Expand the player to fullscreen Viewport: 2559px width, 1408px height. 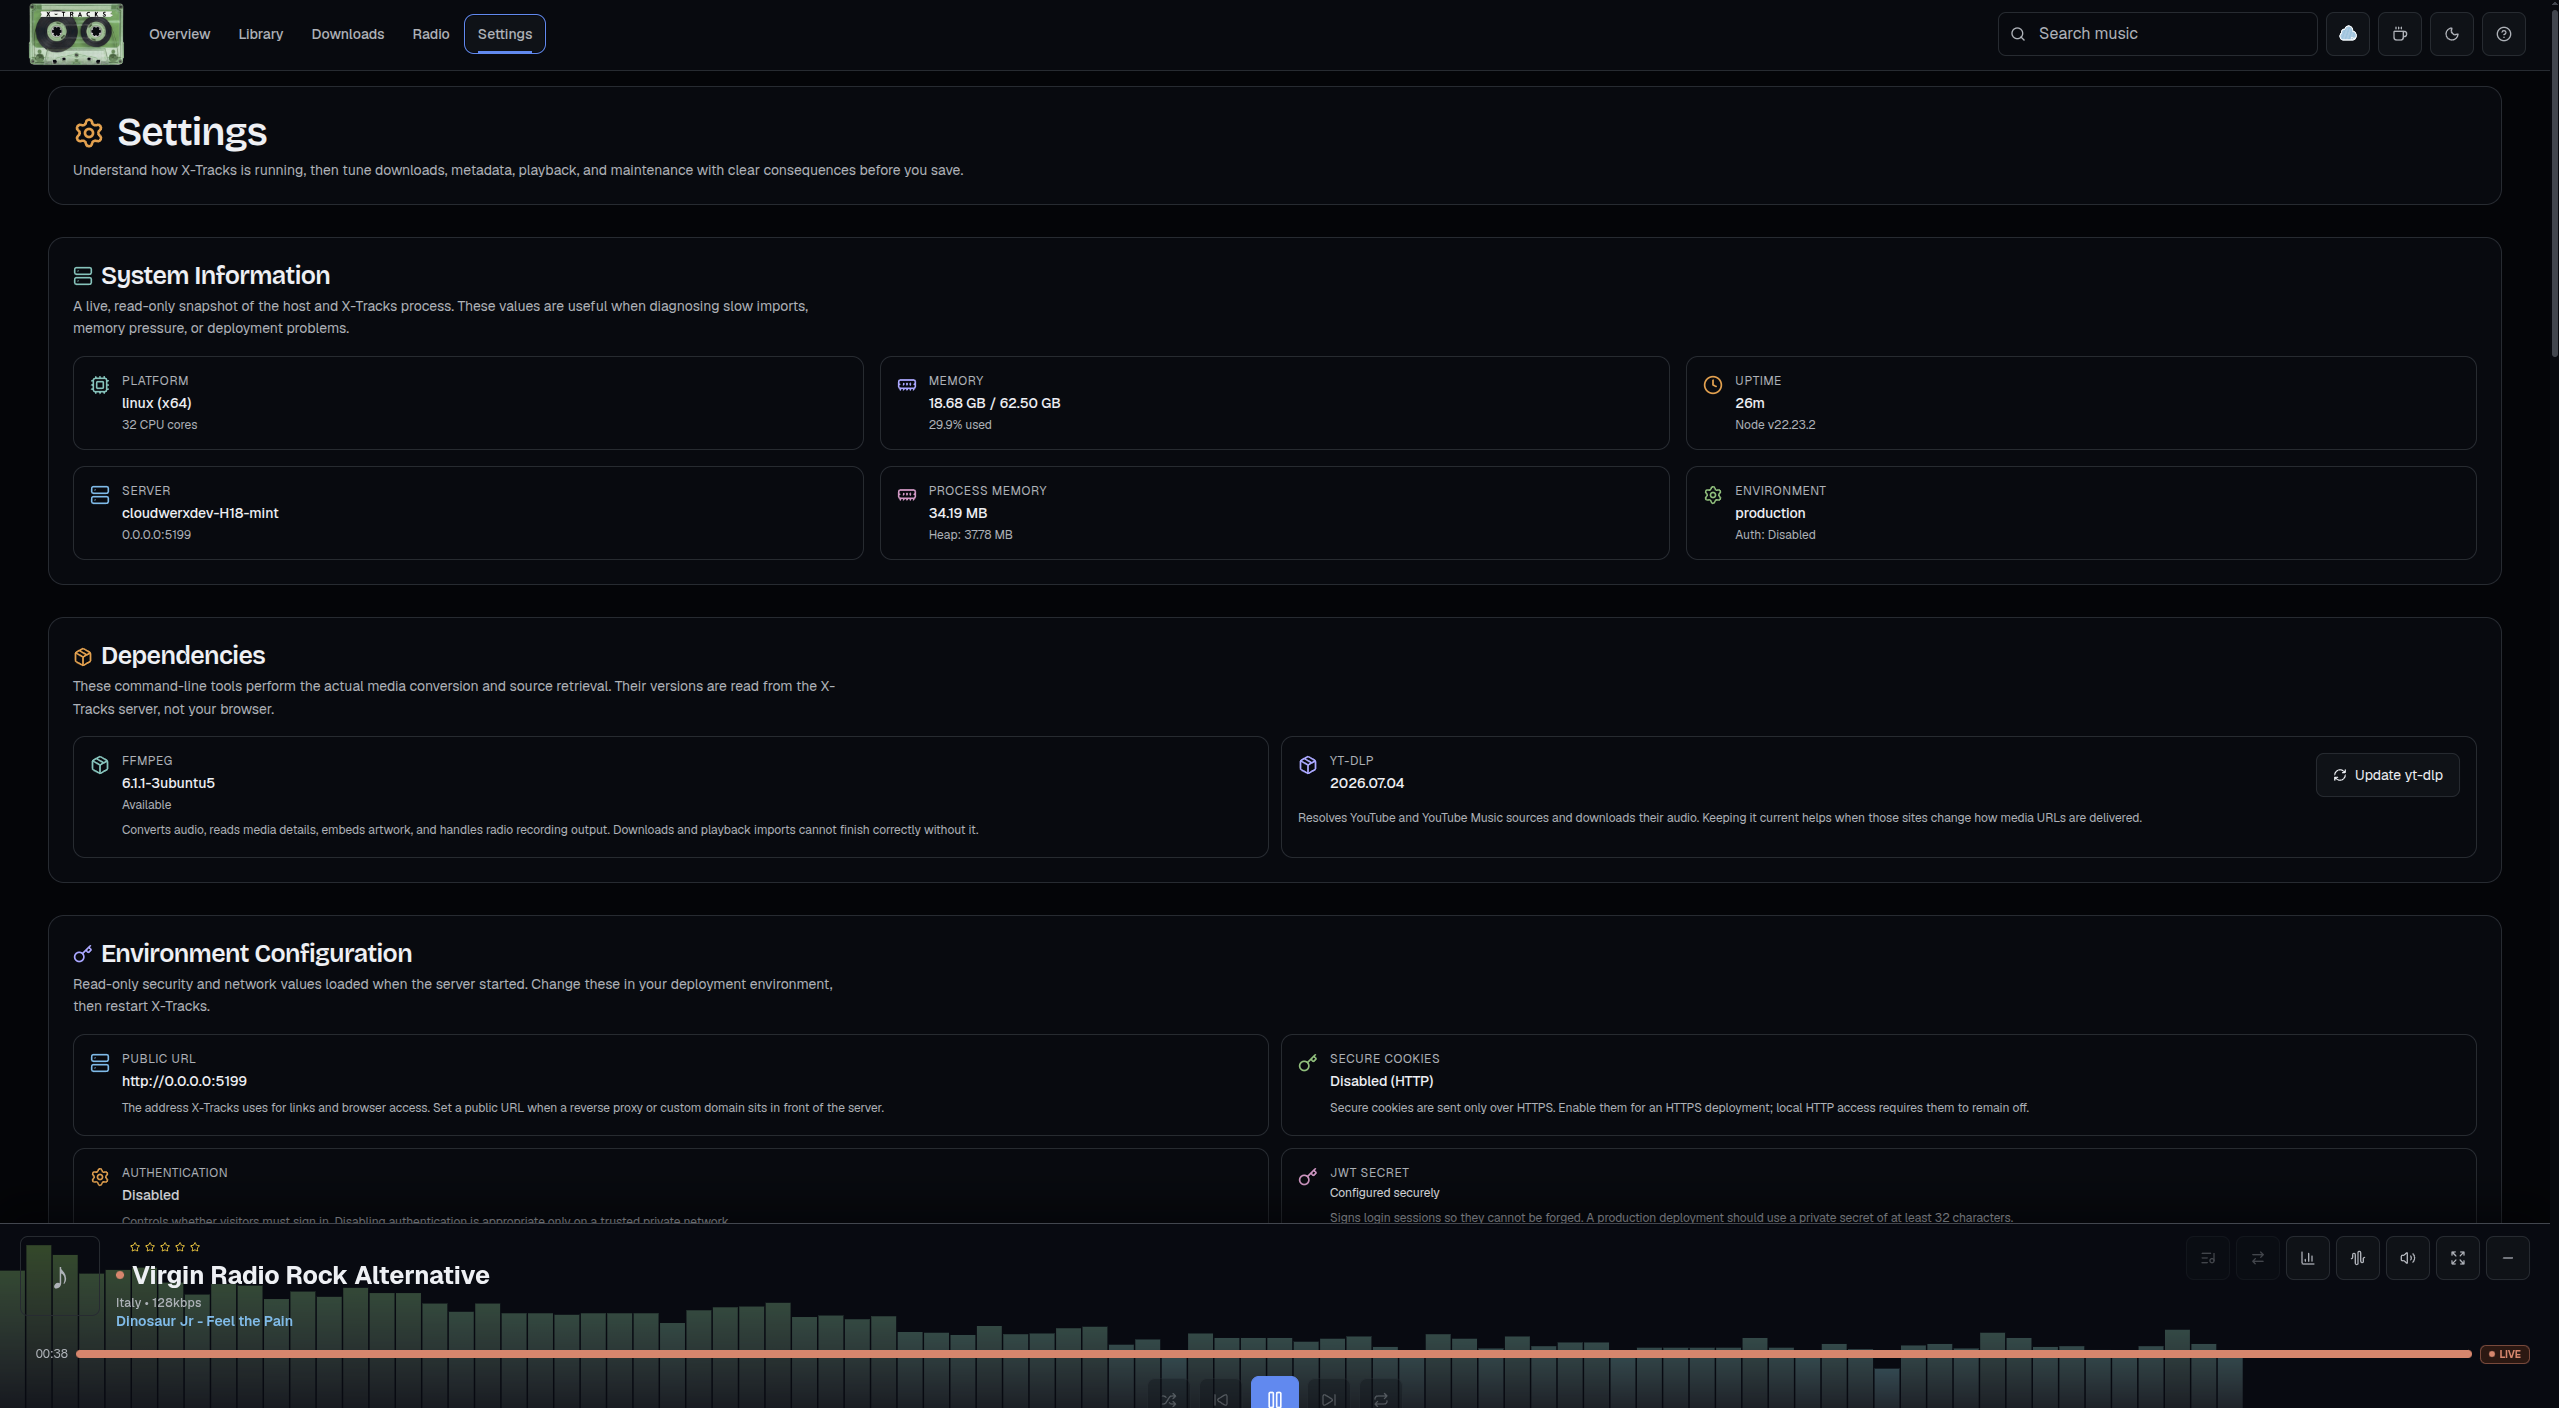(x=2458, y=1258)
